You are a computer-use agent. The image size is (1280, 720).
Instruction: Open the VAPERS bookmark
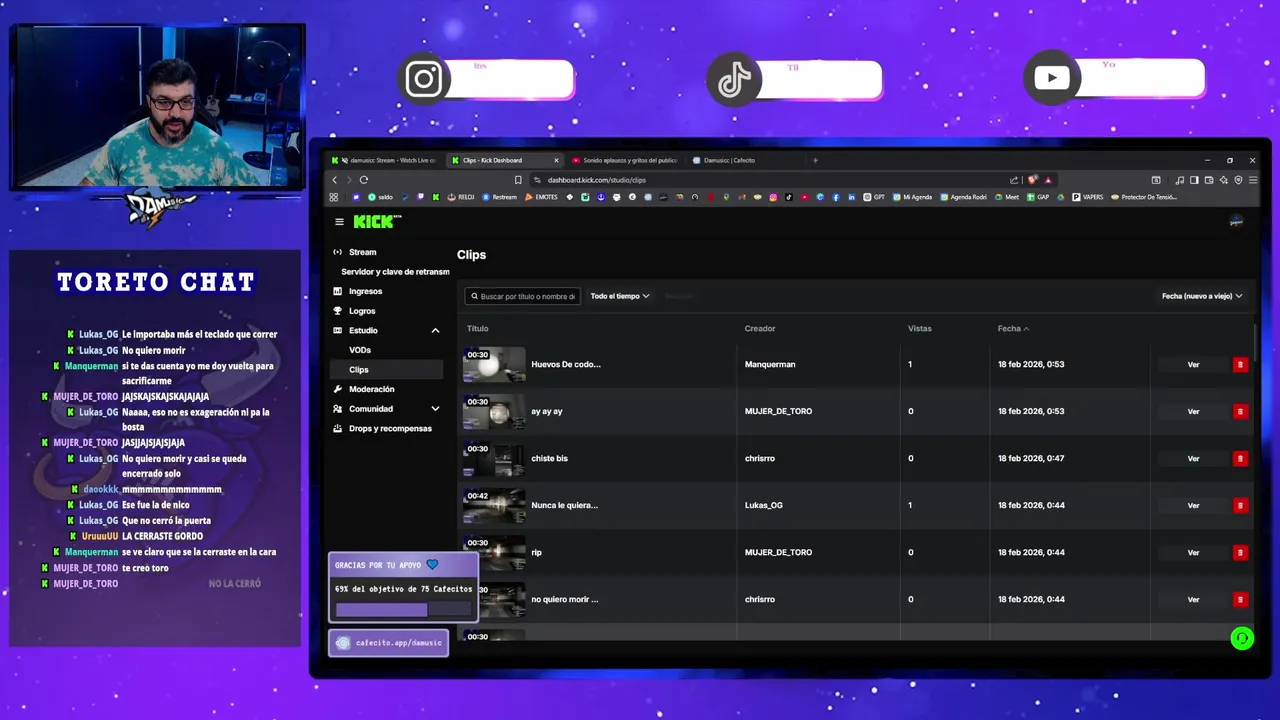point(1088,197)
